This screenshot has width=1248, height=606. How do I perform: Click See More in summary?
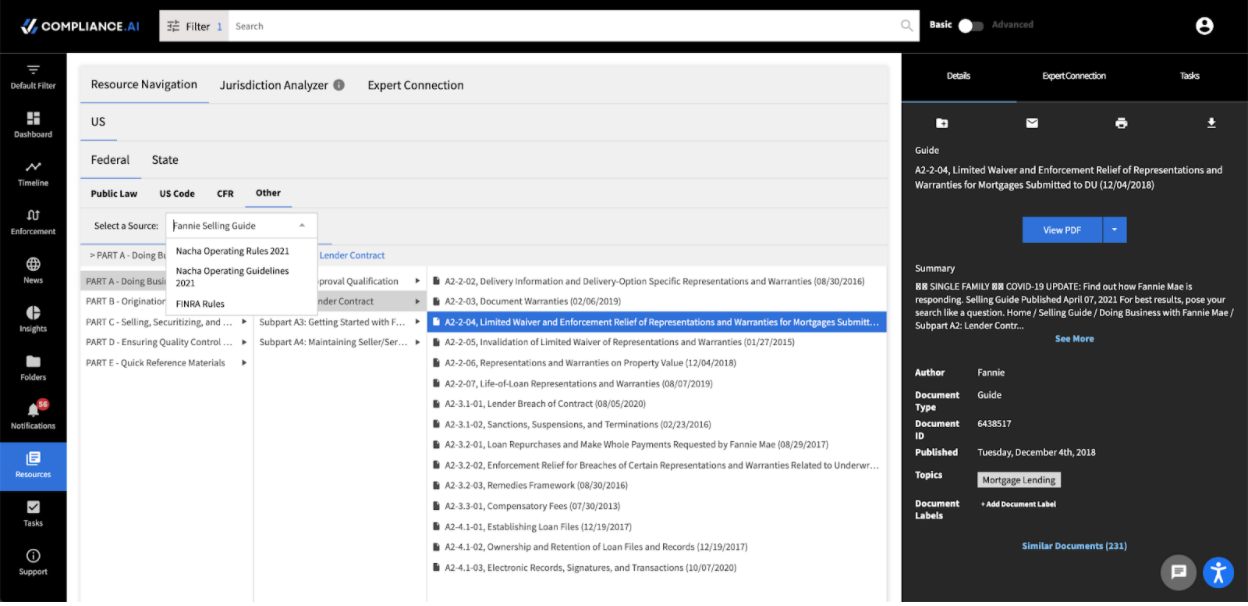tap(1074, 339)
